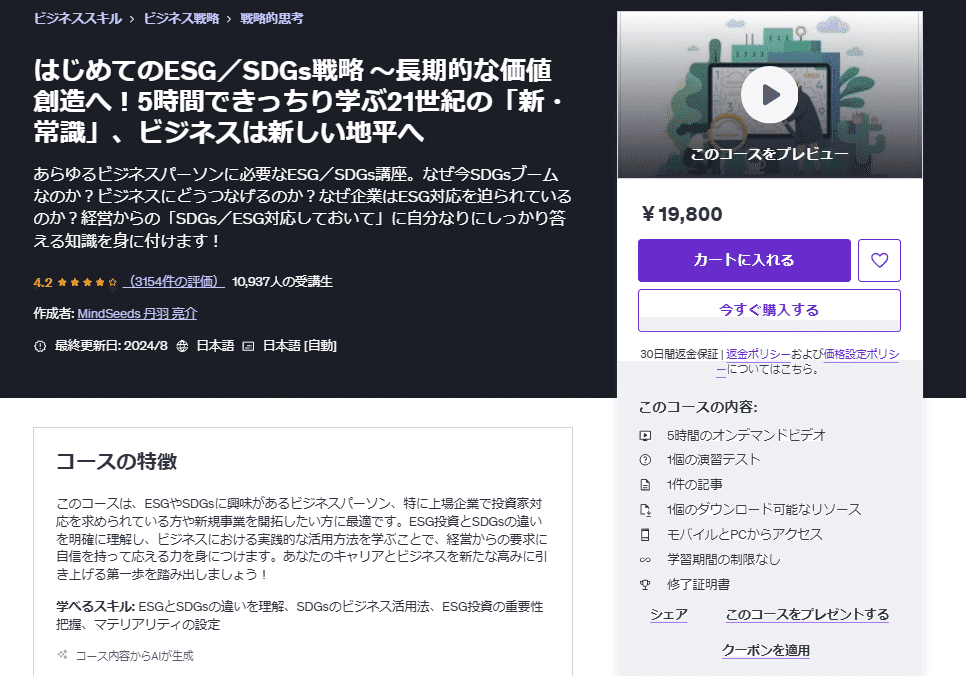Click the on-demand video icon beside 5時間
Screen dimensions: 966x676
tap(647, 434)
